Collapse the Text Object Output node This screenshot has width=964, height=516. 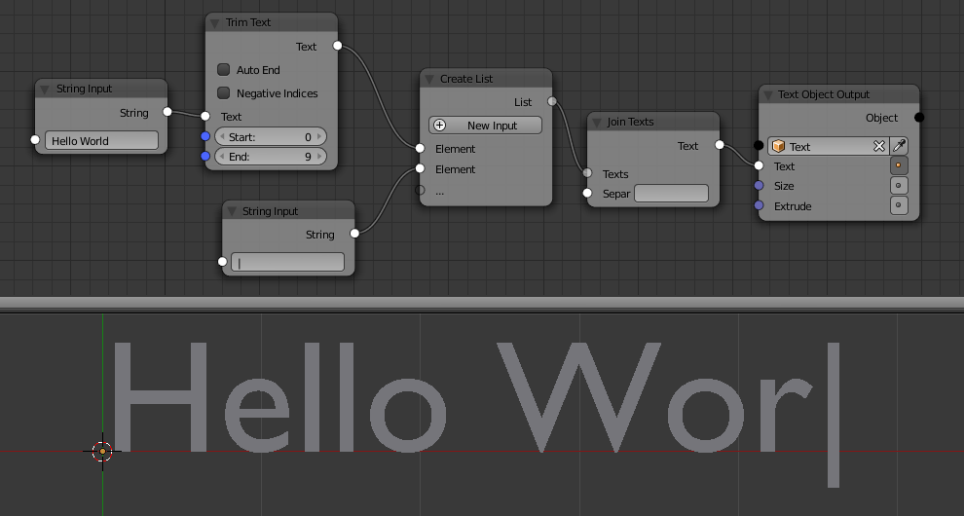click(767, 95)
